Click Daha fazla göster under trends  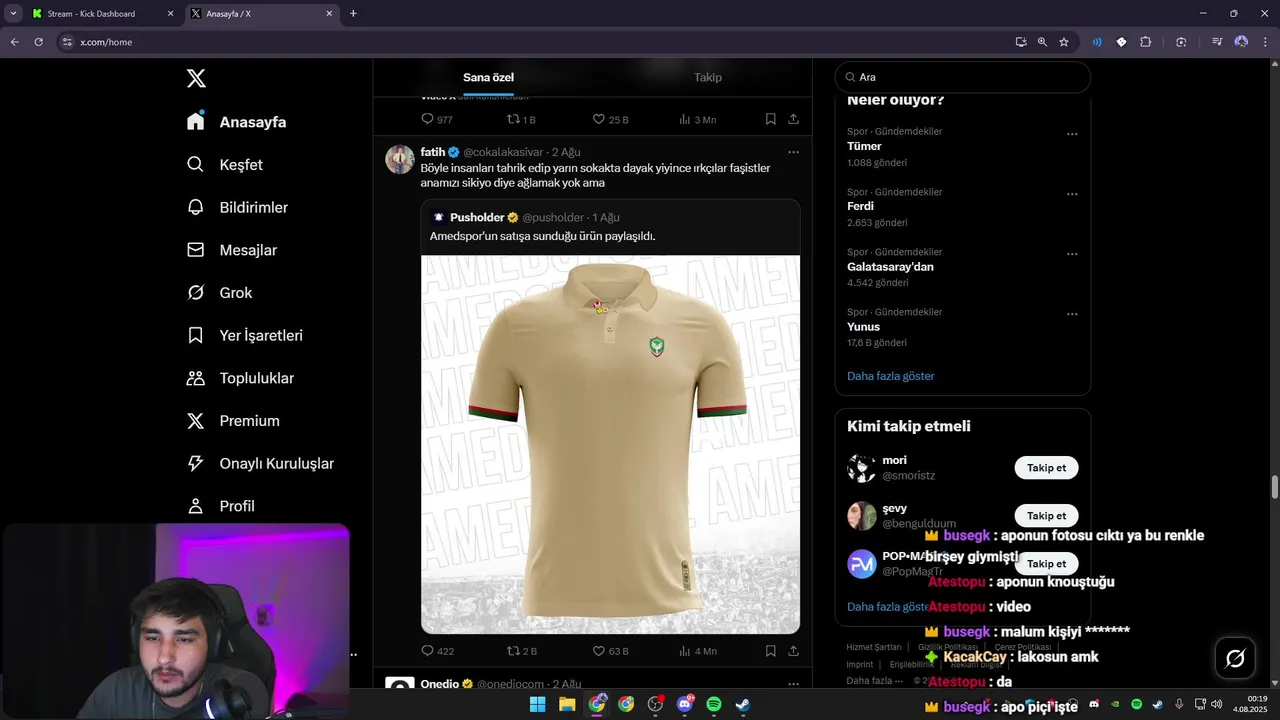tap(890, 376)
